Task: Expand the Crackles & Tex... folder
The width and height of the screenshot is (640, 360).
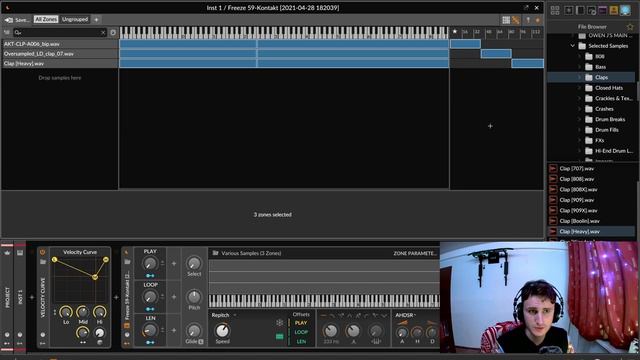Action: click(x=579, y=98)
